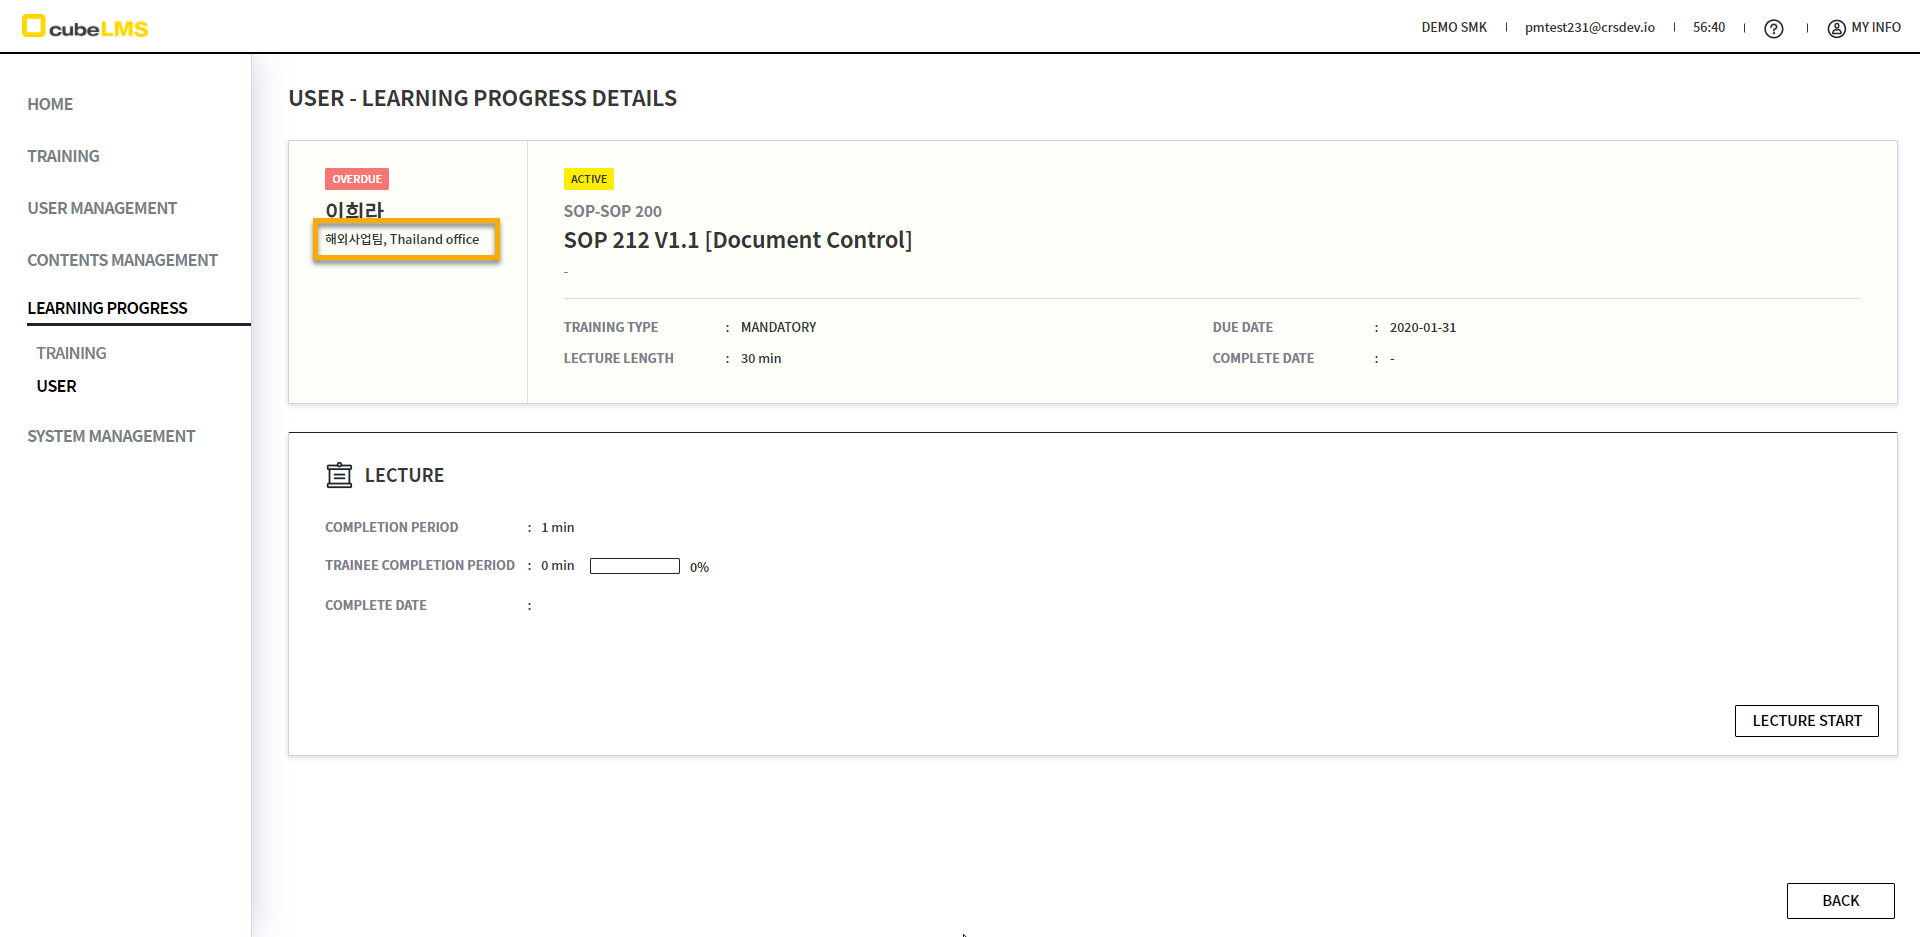The height and width of the screenshot is (937, 1920).
Task: Click the MY INFO user icon
Action: (x=1836, y=29)
